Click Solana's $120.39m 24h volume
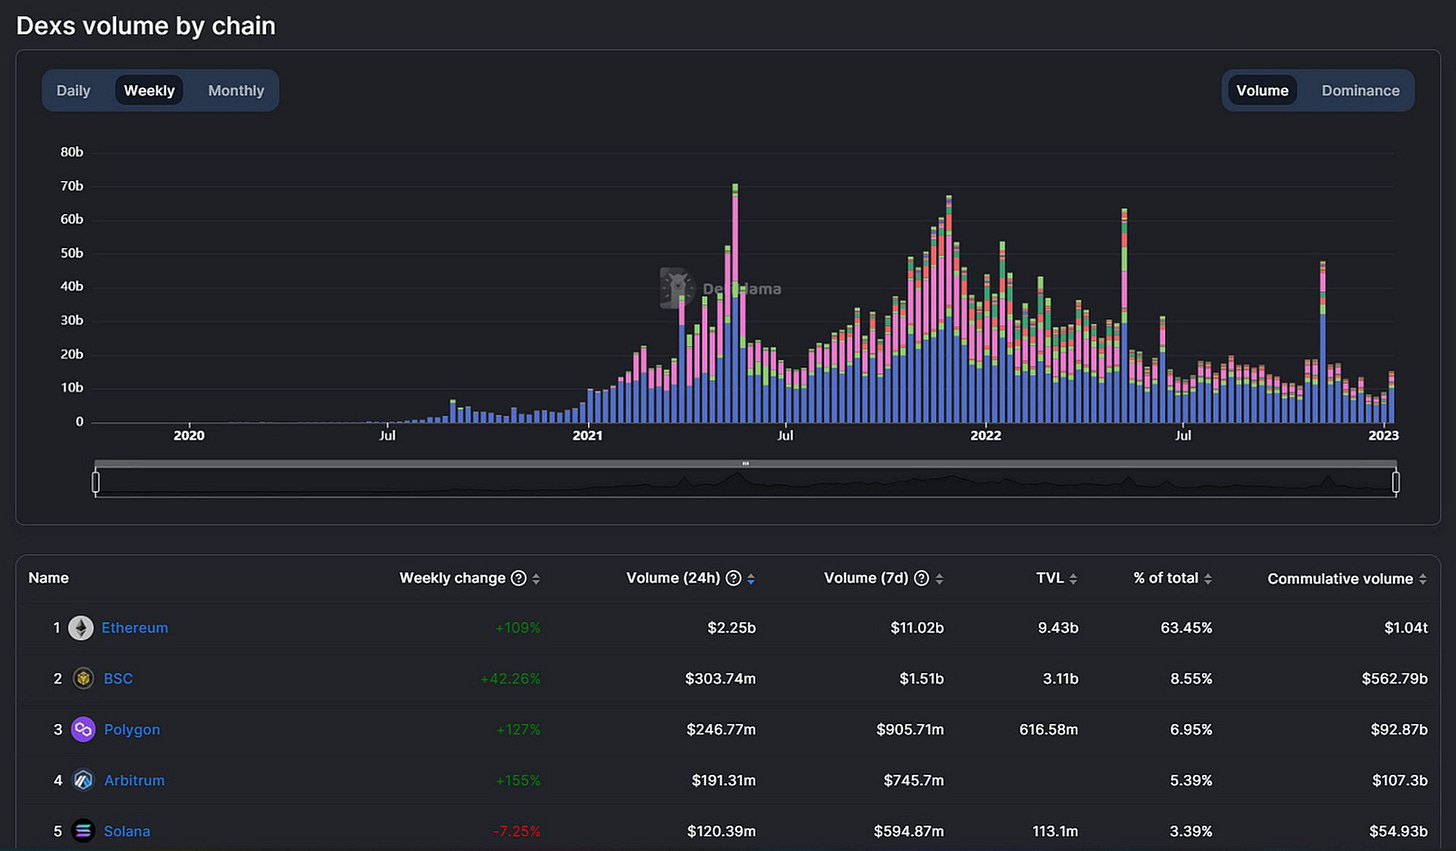This screenshot has height=851, width=1456. 721,831
